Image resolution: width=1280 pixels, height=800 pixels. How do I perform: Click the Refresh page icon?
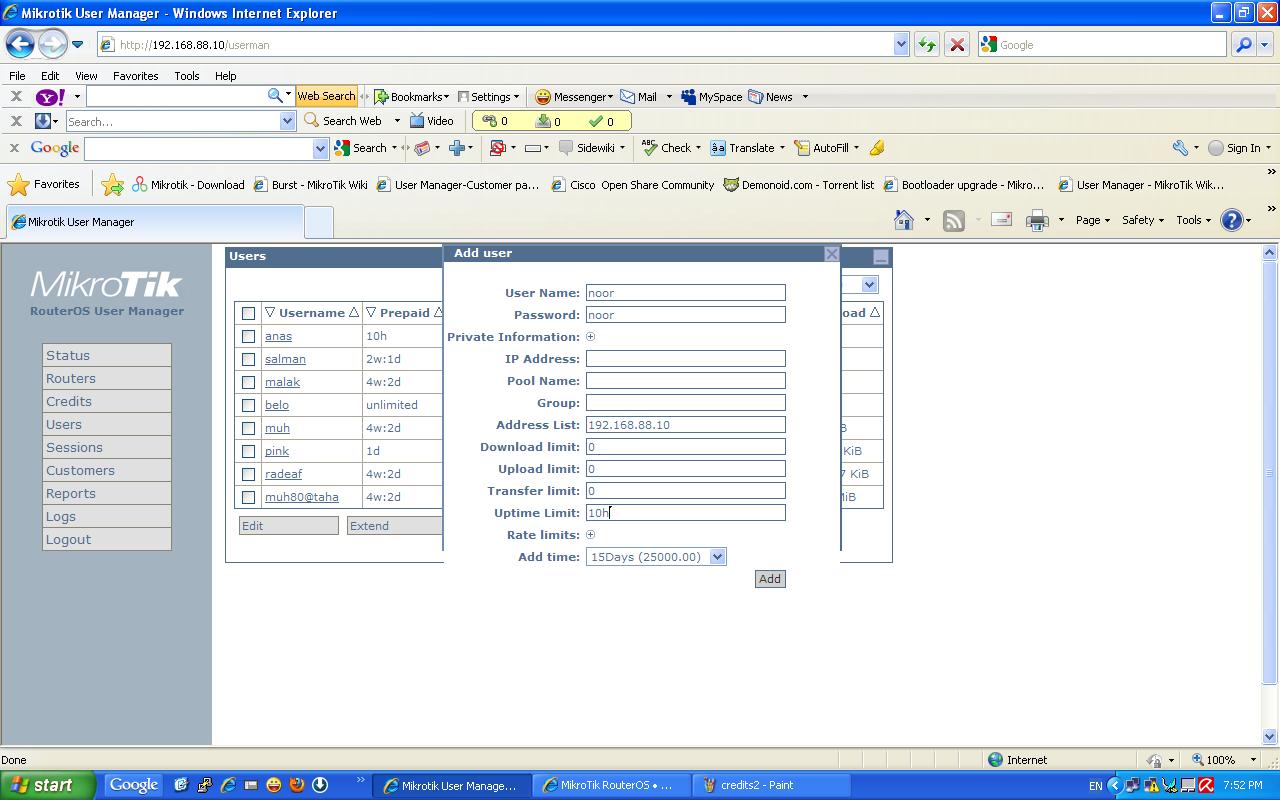point(927,44)
